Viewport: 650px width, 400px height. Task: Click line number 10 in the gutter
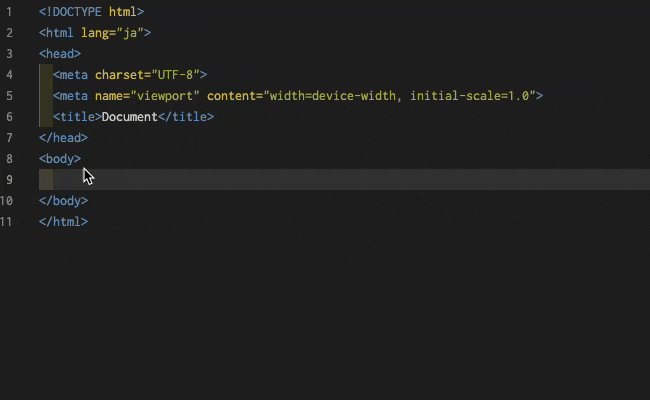pyautogui.click(x=6, y=201)
